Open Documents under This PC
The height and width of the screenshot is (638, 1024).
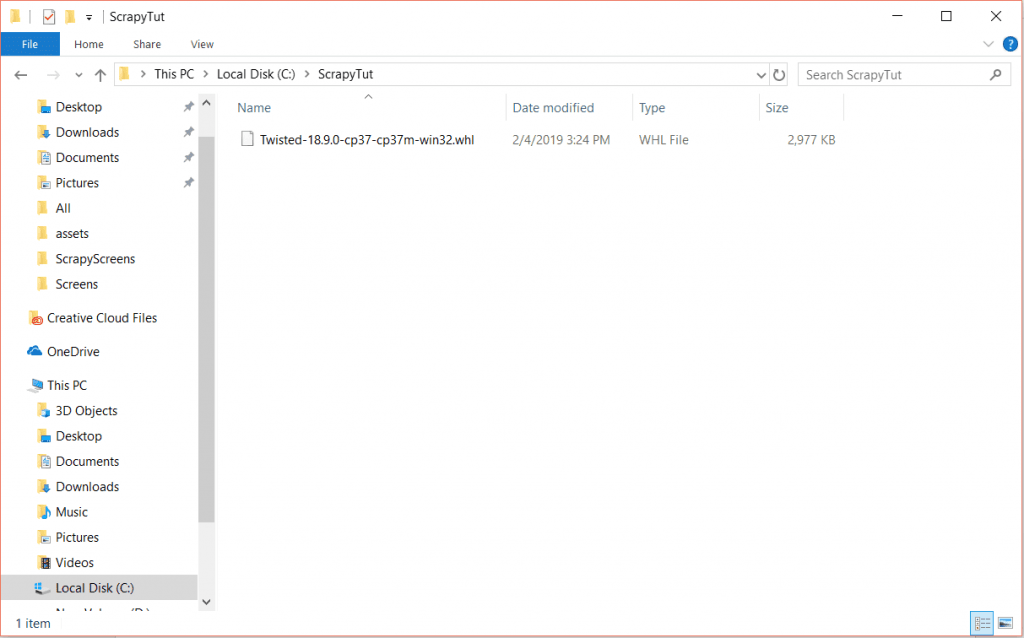87,462
